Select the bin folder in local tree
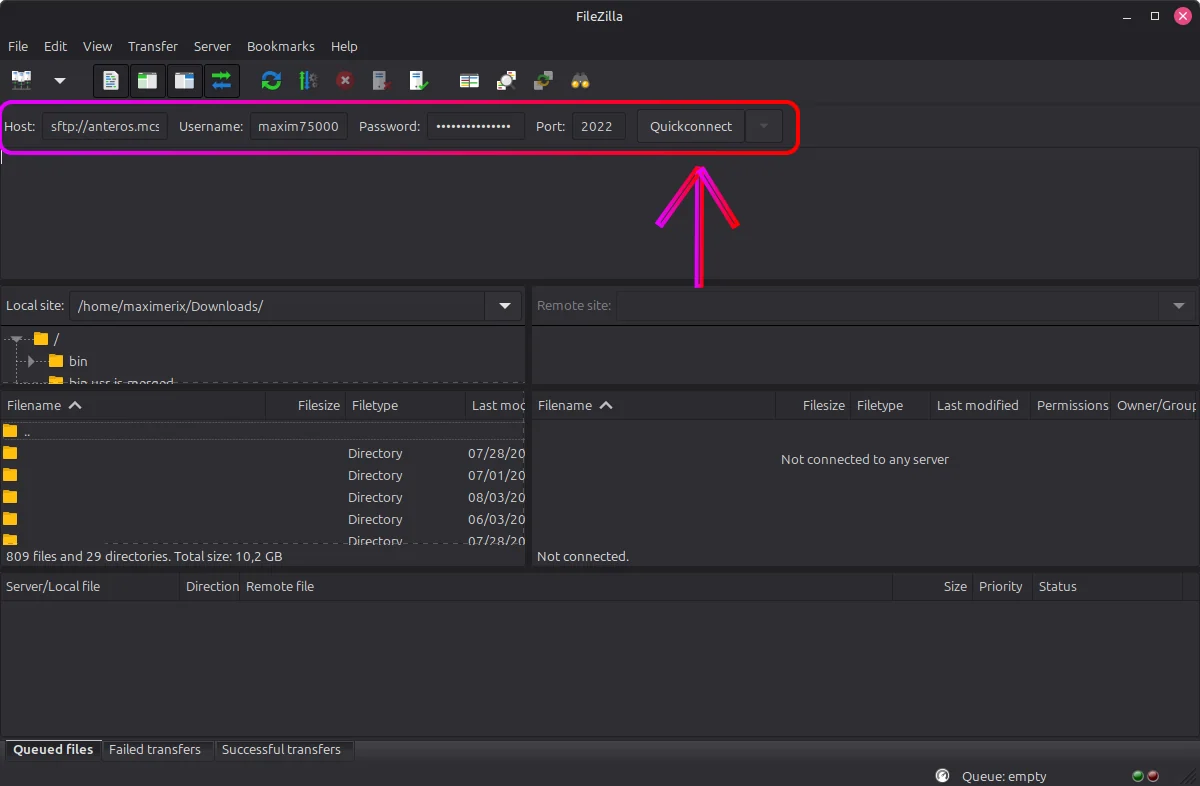Viewport: 1200px width, 786px height. coord(78,361)
